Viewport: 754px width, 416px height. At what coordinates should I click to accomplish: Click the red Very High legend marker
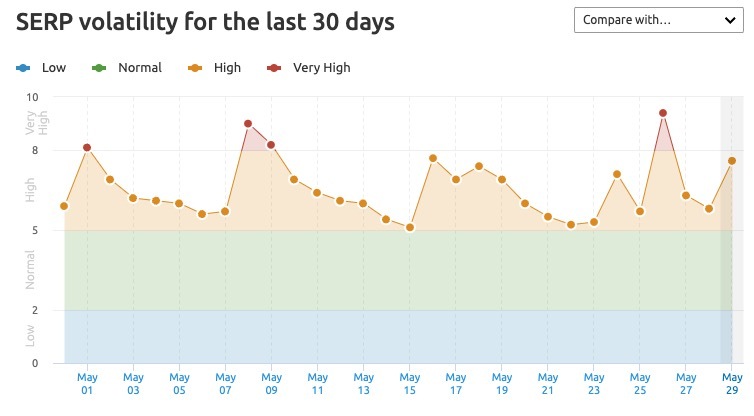coord(274,68)
